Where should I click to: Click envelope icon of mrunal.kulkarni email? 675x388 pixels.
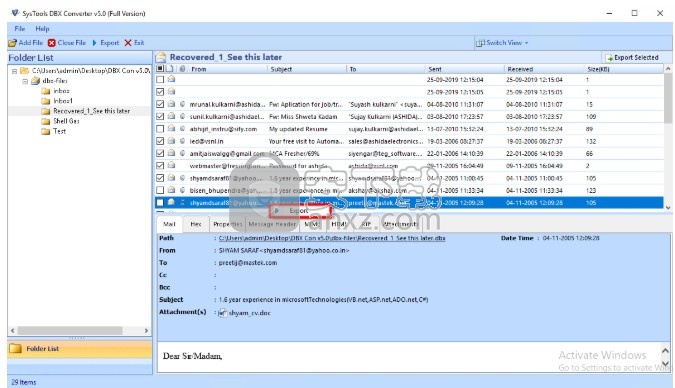point(171,104)
